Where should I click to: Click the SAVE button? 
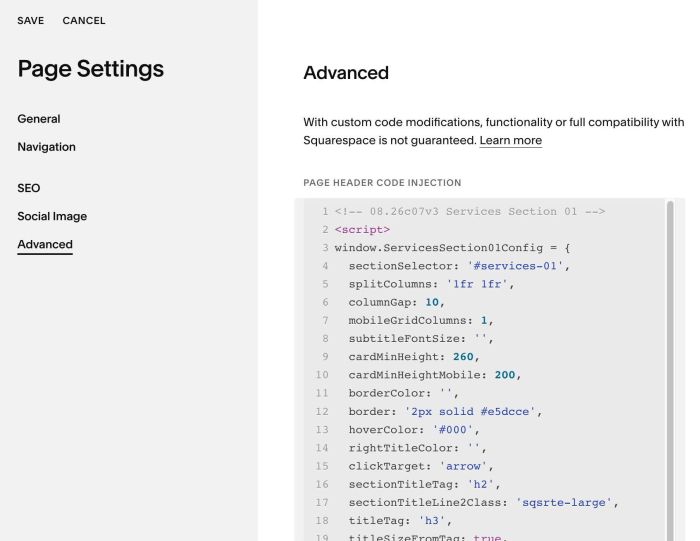coord(30,21)
